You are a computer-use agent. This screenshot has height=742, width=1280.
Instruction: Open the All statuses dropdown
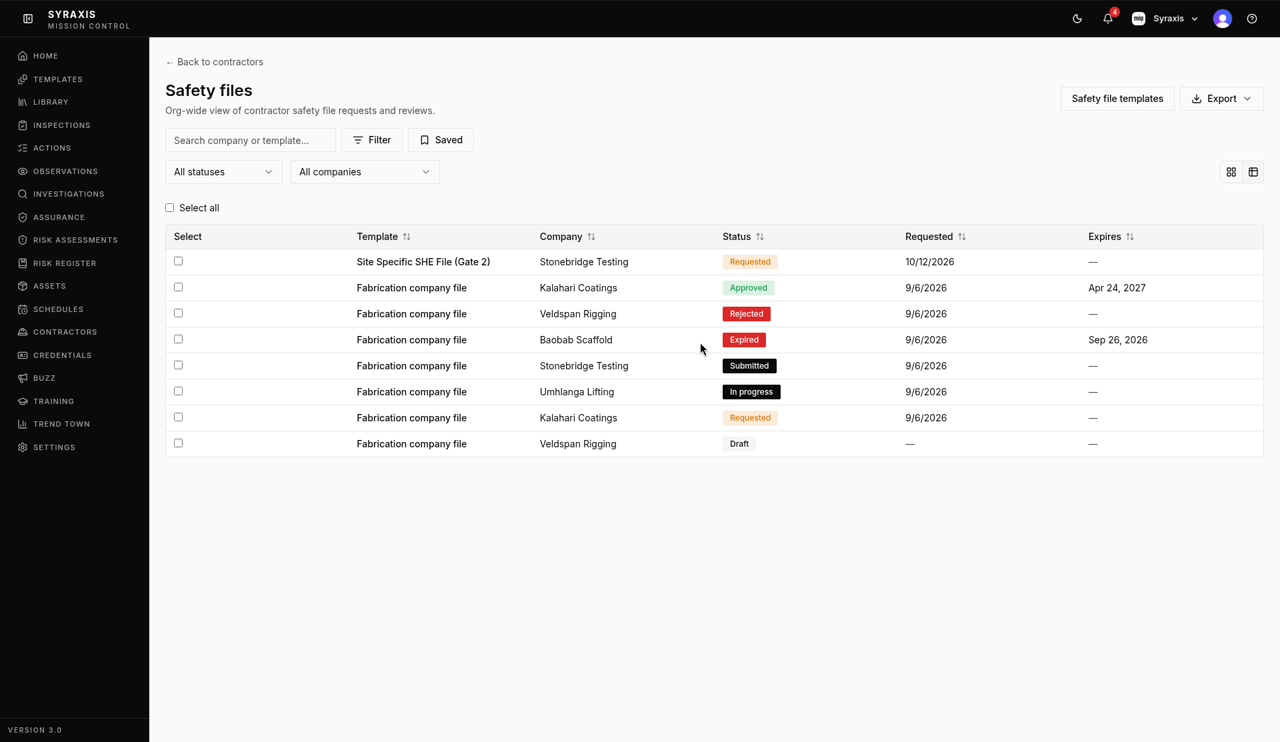[224, 172]
